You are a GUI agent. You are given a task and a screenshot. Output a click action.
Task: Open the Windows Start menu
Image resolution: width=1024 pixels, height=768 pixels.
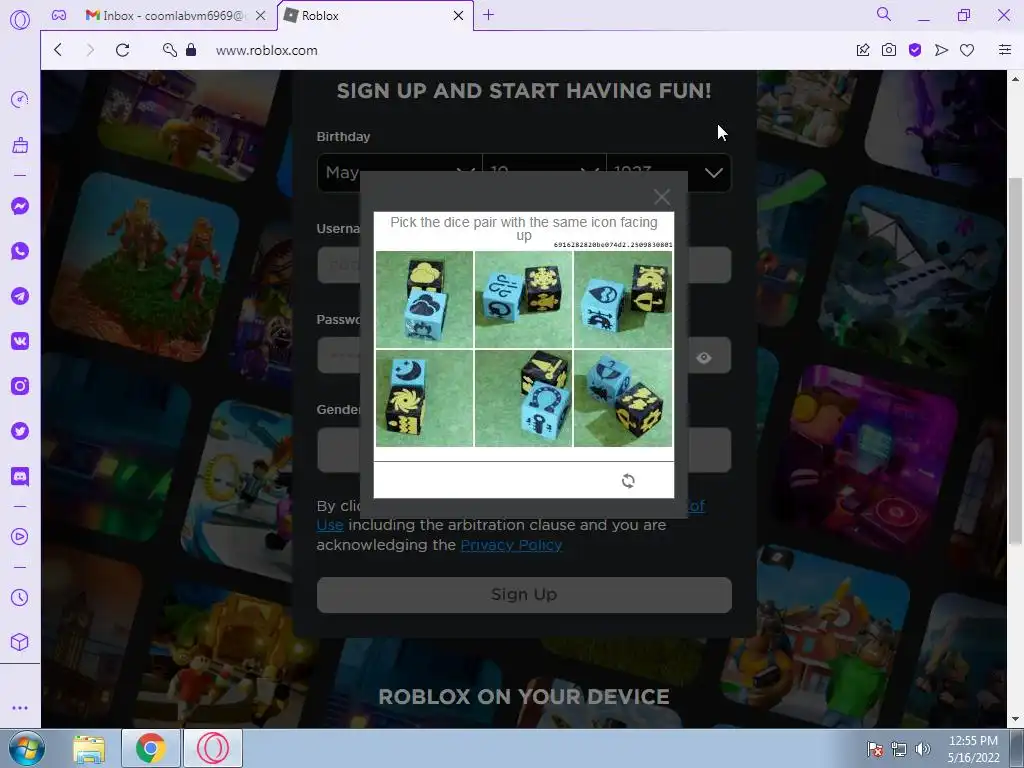click(x=26, y=748)
